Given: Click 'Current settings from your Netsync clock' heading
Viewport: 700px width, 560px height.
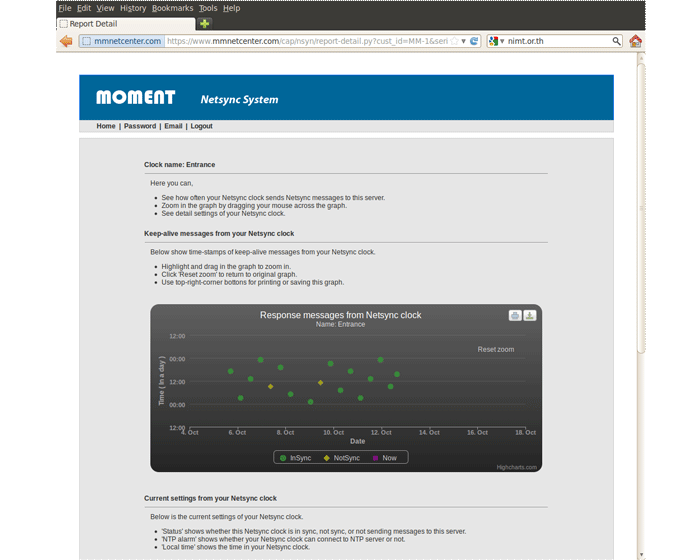Looking at the screenshot, I should (x=210, y=498).
